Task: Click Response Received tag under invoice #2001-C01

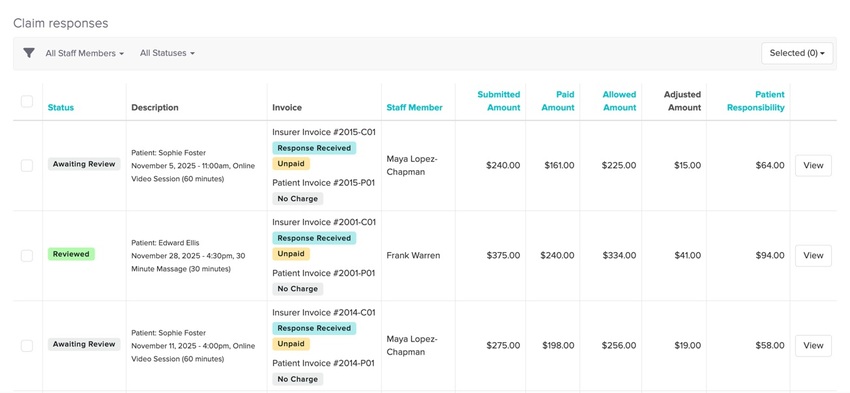Action: coord(314,238)
